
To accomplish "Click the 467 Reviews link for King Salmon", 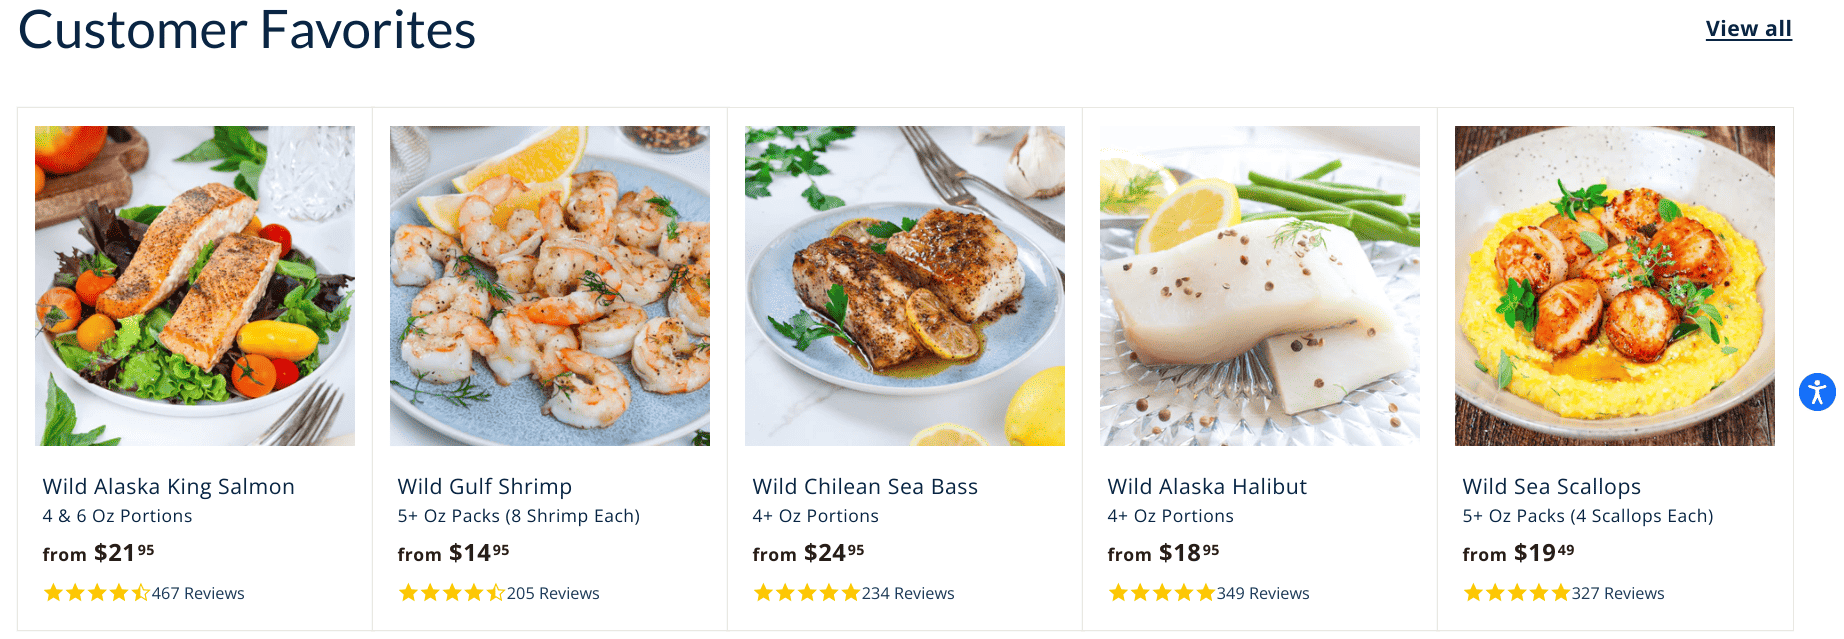I will pos(196,592).
